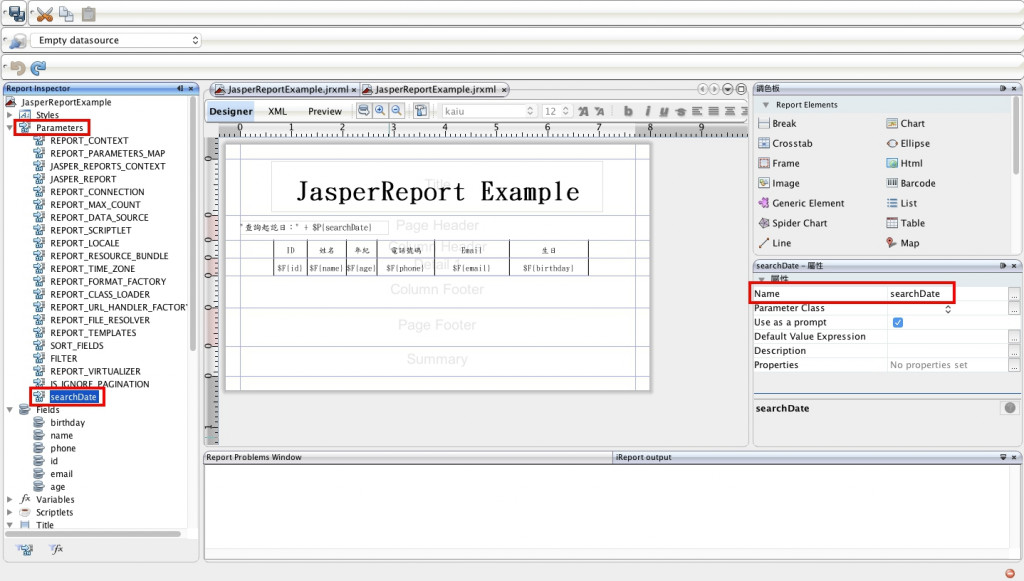The image size is (1024, 581).
Task: Zoom out of the report designer
Action: pyautogui.click(x=396, y=111)
